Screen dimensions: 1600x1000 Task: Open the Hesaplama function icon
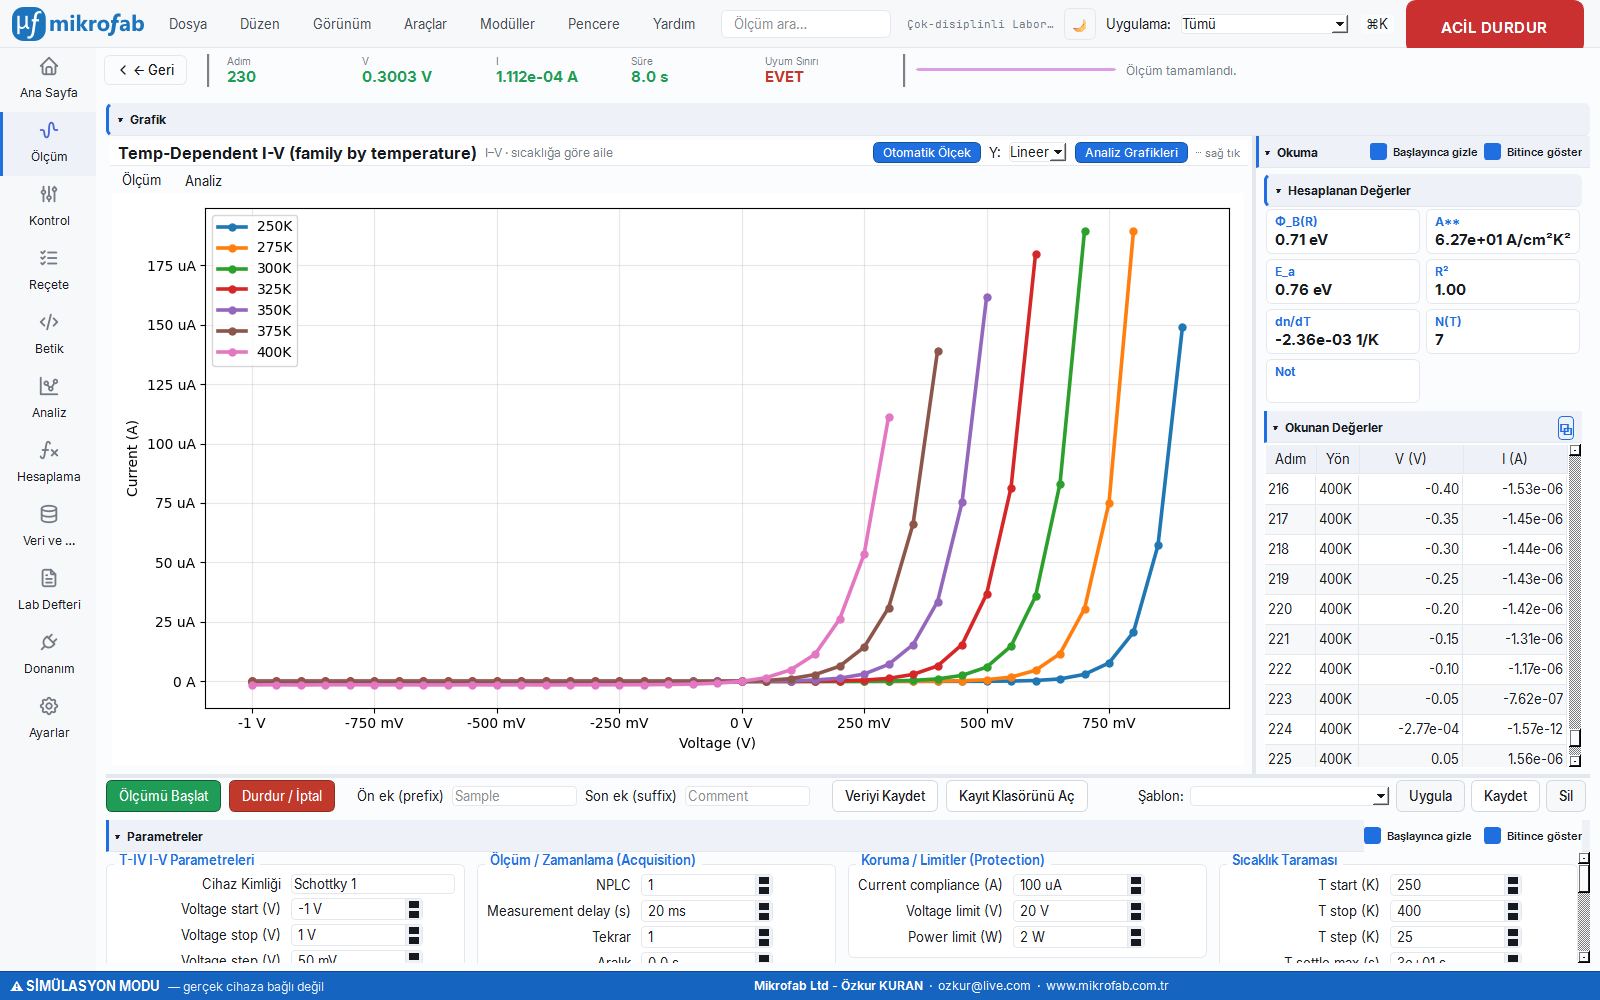click(x=49, y=450)
